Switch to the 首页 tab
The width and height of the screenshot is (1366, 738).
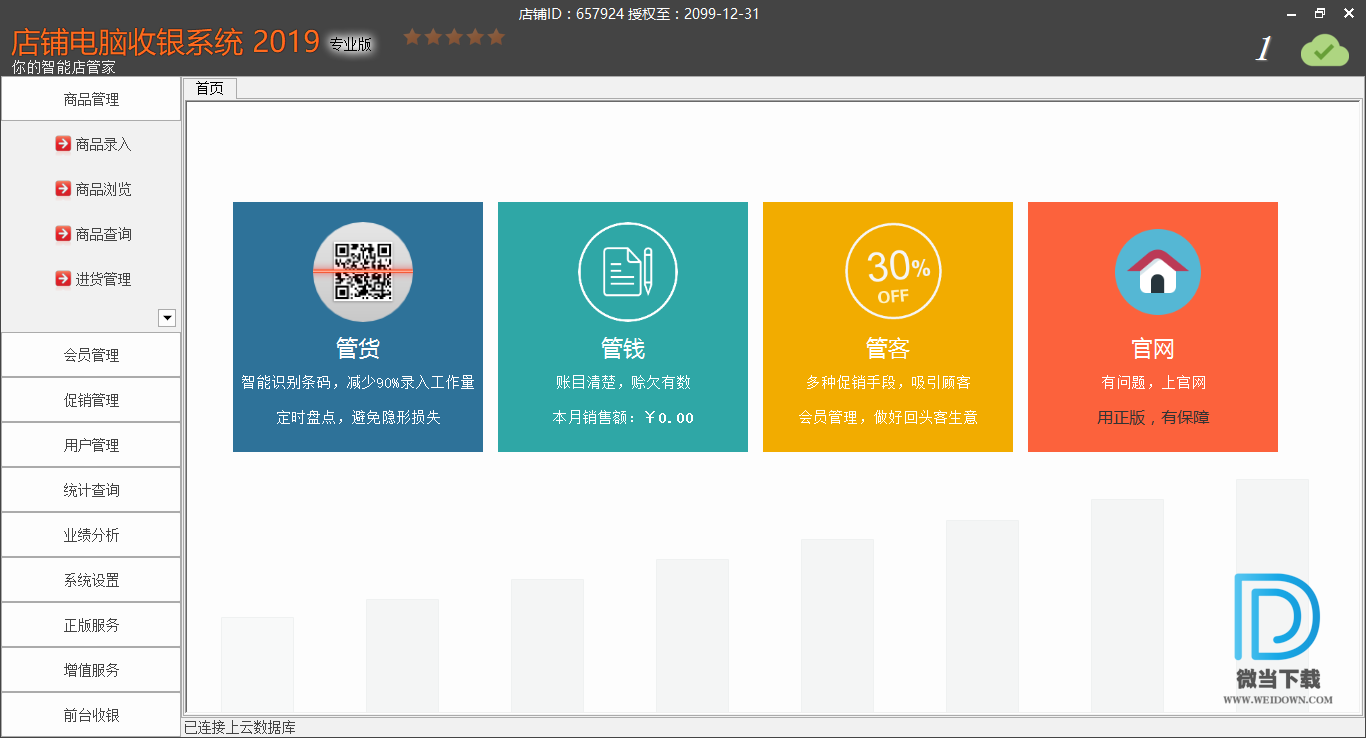(209, 89)
